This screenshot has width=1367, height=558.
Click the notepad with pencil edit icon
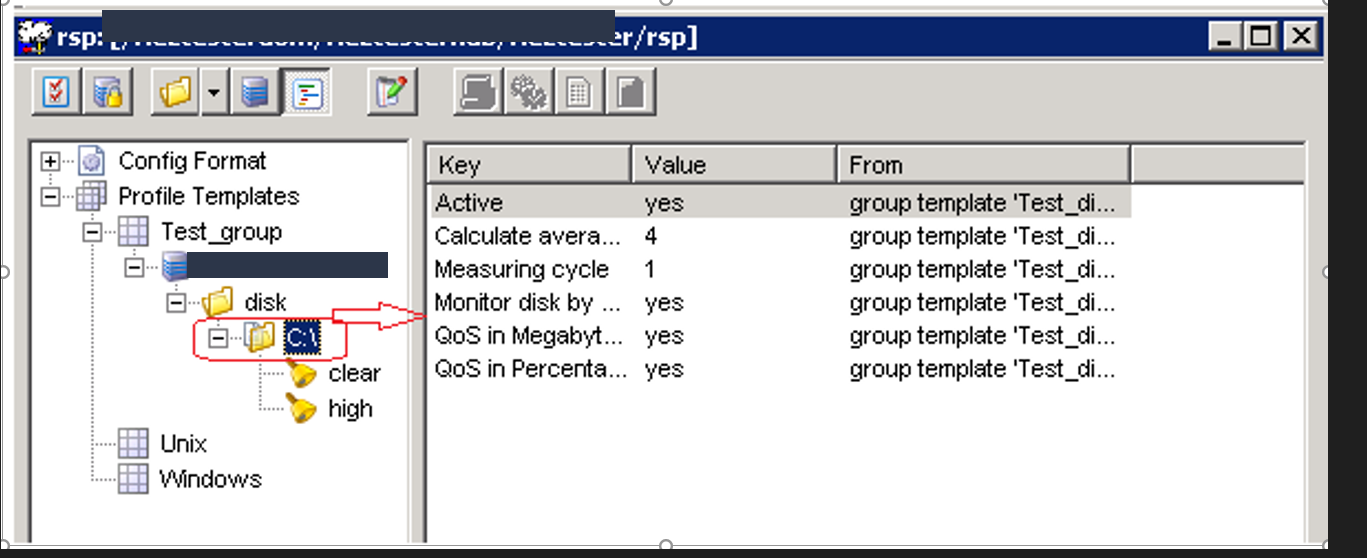pos(391,93)
